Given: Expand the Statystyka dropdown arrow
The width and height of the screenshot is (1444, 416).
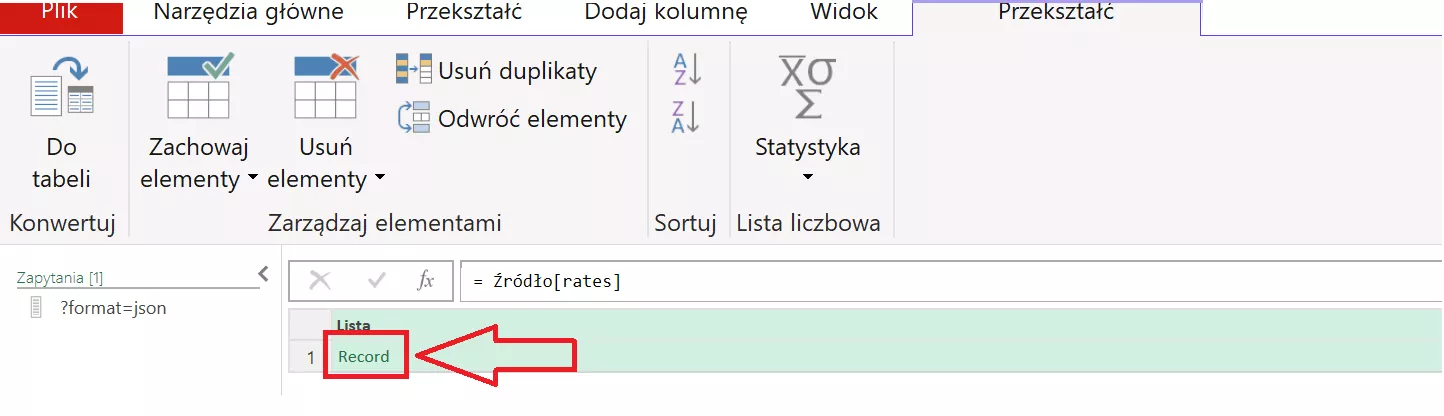Looking at the screenshot, I should click(x=808, y=177).
